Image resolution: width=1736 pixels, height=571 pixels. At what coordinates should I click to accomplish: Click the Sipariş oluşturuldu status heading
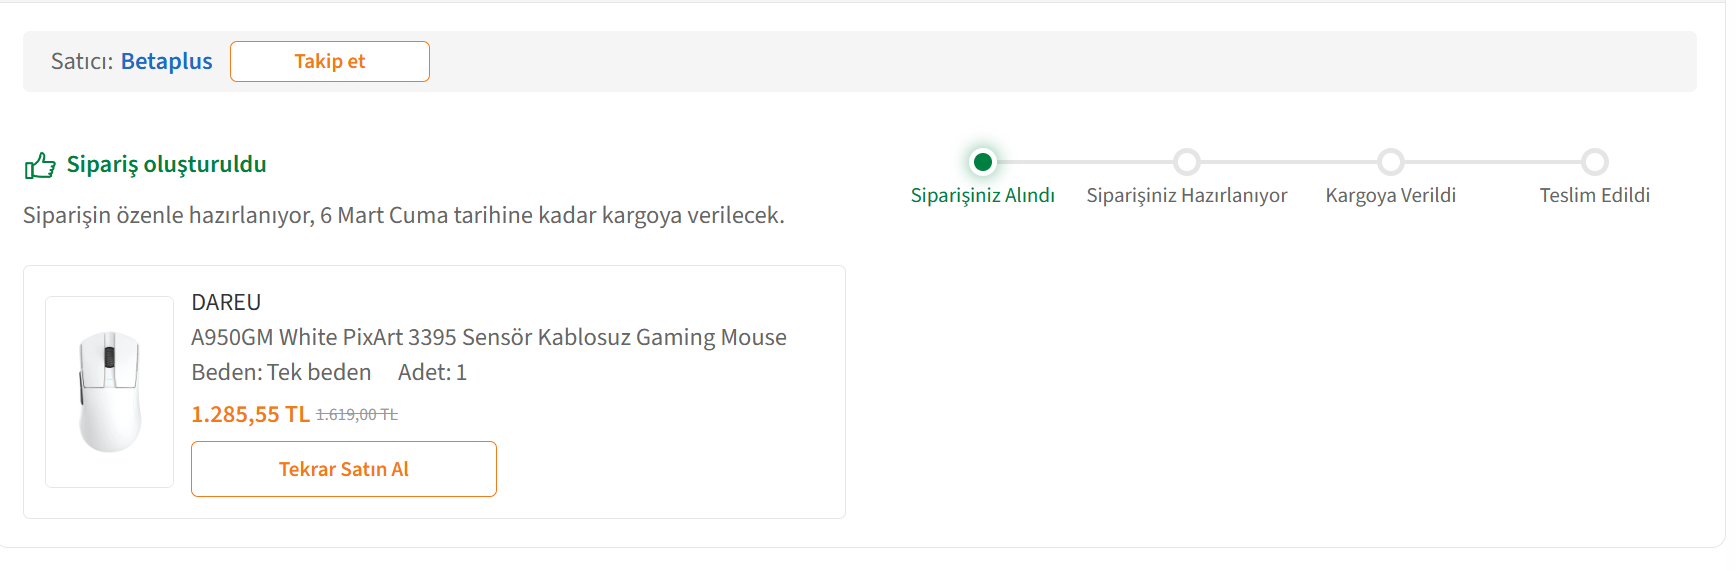[x=166, y=165]
